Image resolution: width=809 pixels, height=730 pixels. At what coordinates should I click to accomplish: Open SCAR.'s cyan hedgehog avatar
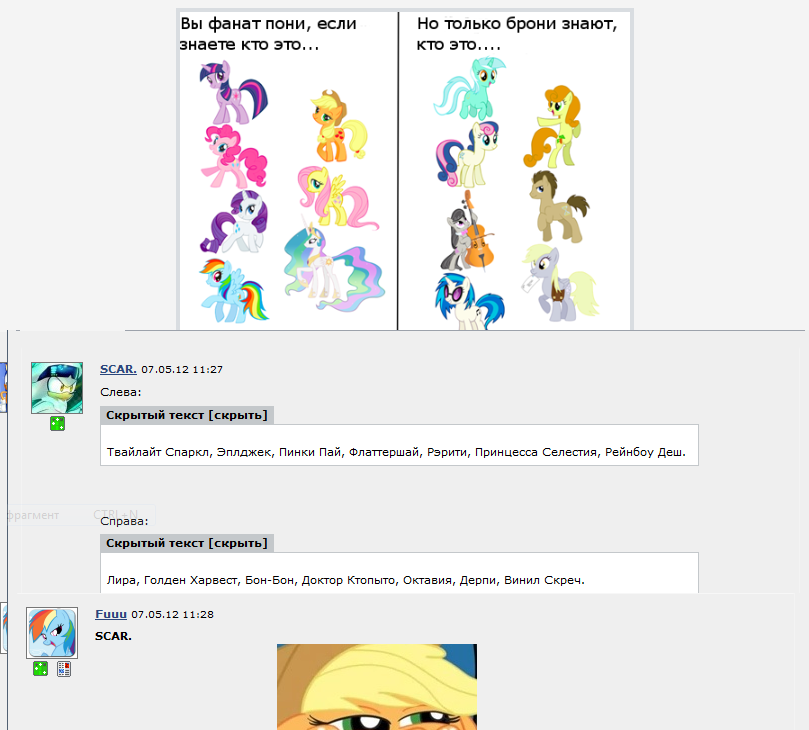(57, 388)
